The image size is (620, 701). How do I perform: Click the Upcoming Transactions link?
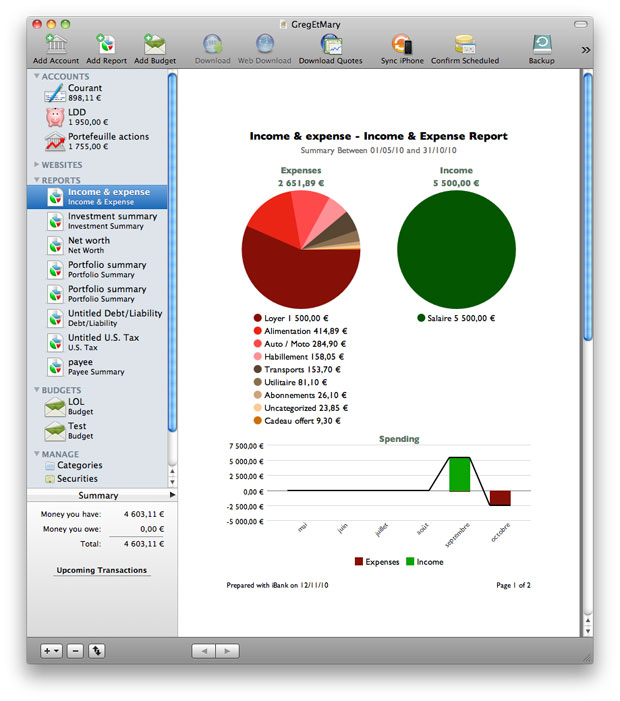(x=101, y=570)
